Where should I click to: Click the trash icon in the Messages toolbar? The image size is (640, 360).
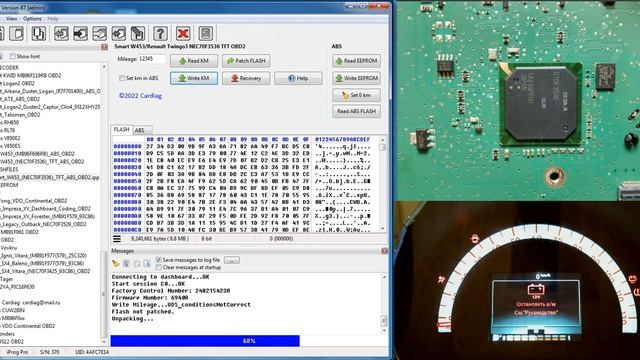click(x=126, y=264)
